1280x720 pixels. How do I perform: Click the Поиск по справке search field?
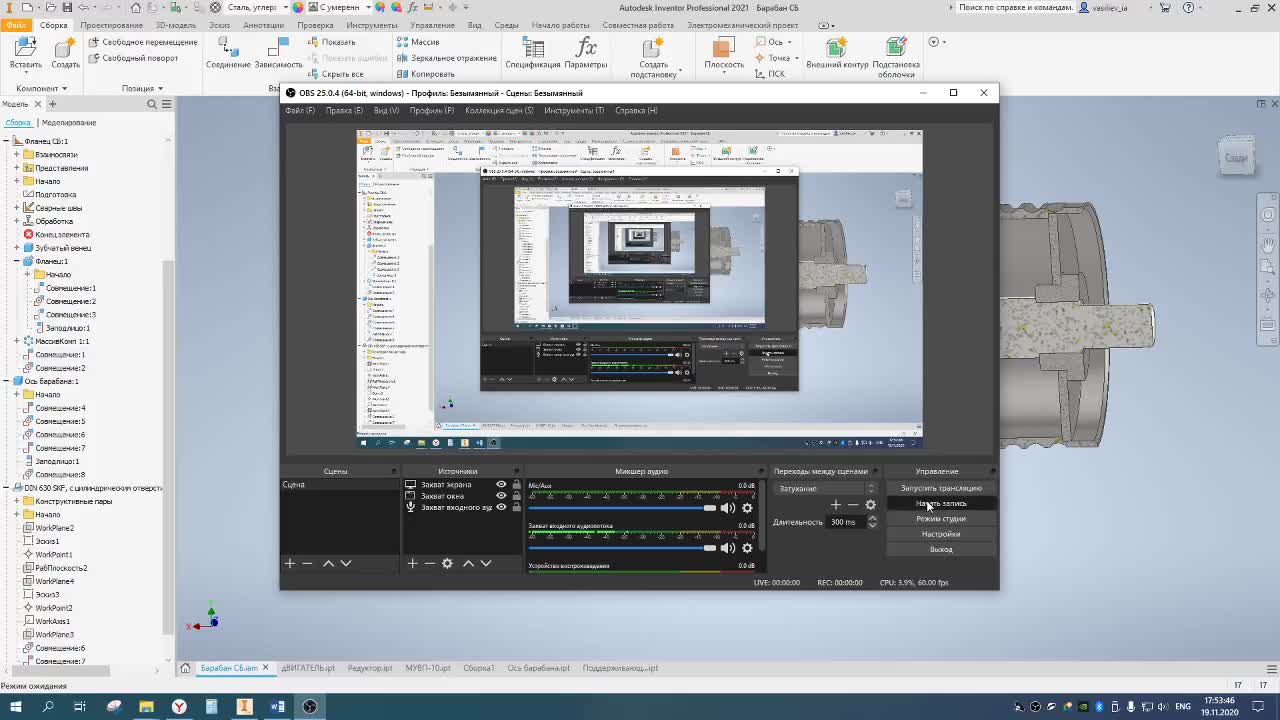coord(1015,7)
